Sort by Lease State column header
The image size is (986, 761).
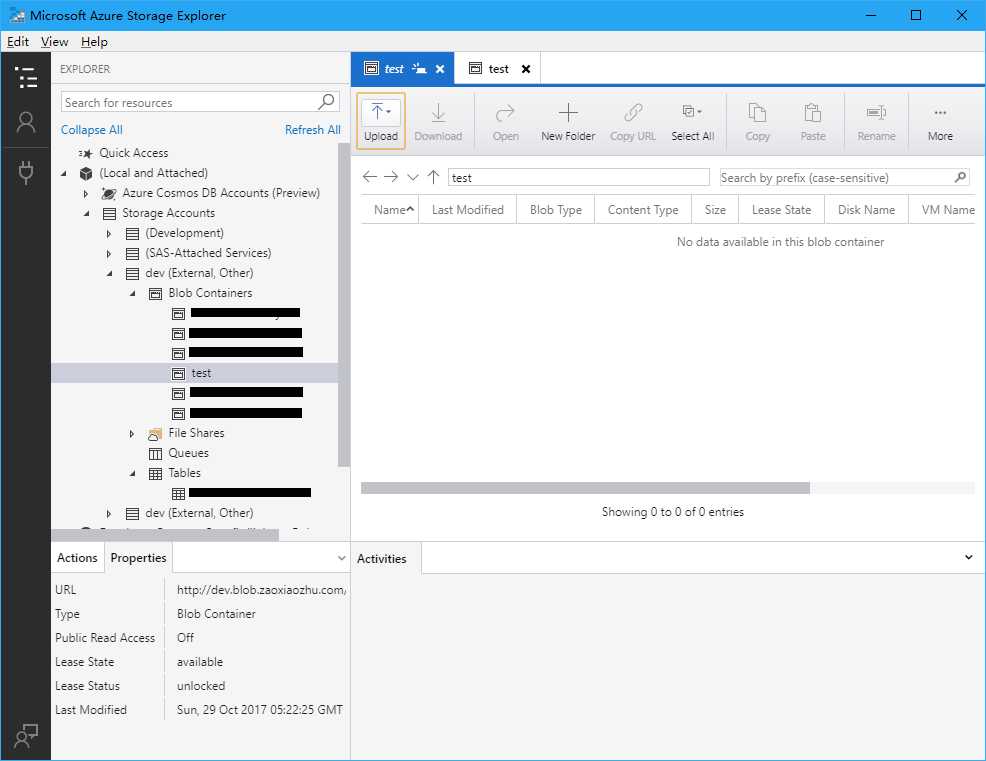point(781,210)
